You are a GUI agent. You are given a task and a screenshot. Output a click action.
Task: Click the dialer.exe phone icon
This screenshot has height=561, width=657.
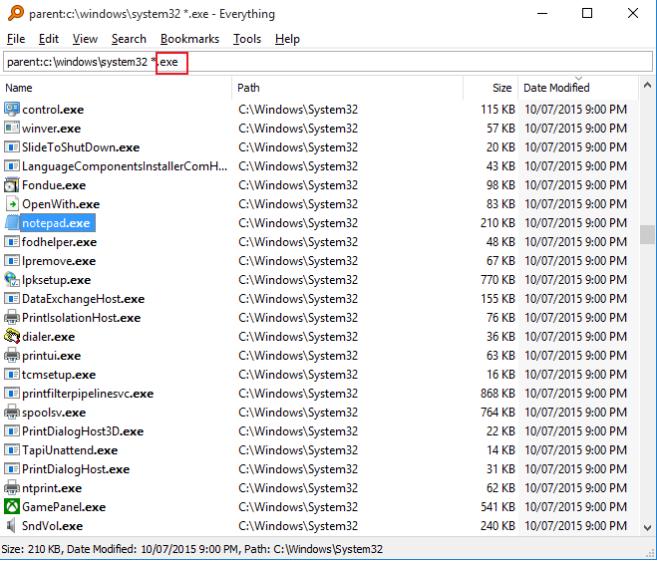(12, 337)
